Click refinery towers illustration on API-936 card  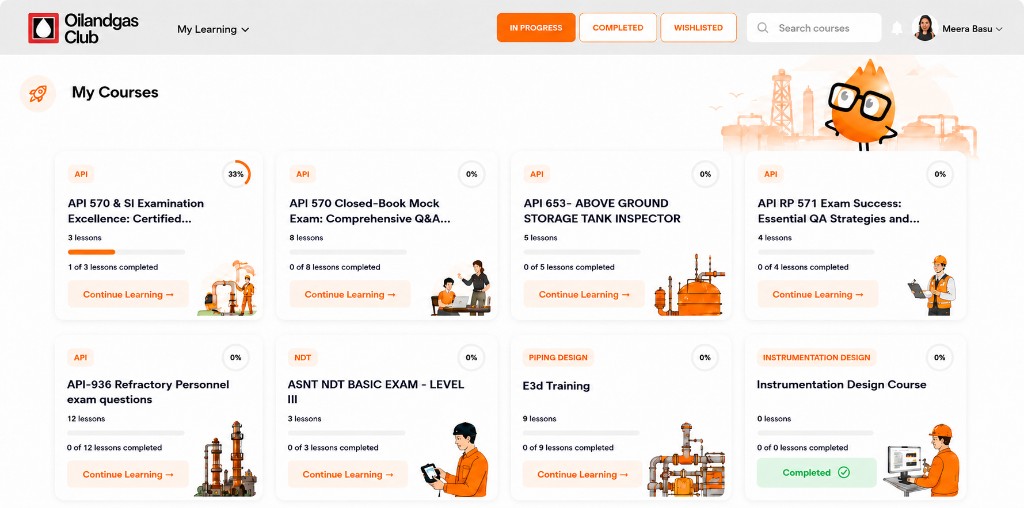click(226, 459)
